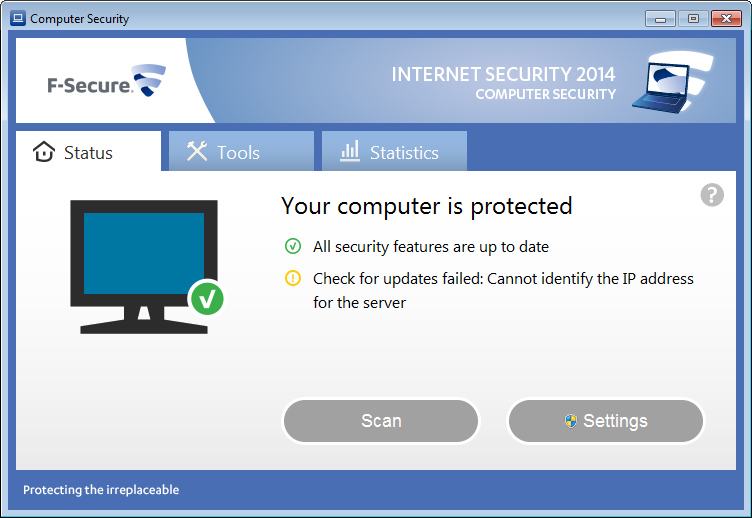Select the Status tab
This screenshot has height=518, width=752.
[88, 152]
